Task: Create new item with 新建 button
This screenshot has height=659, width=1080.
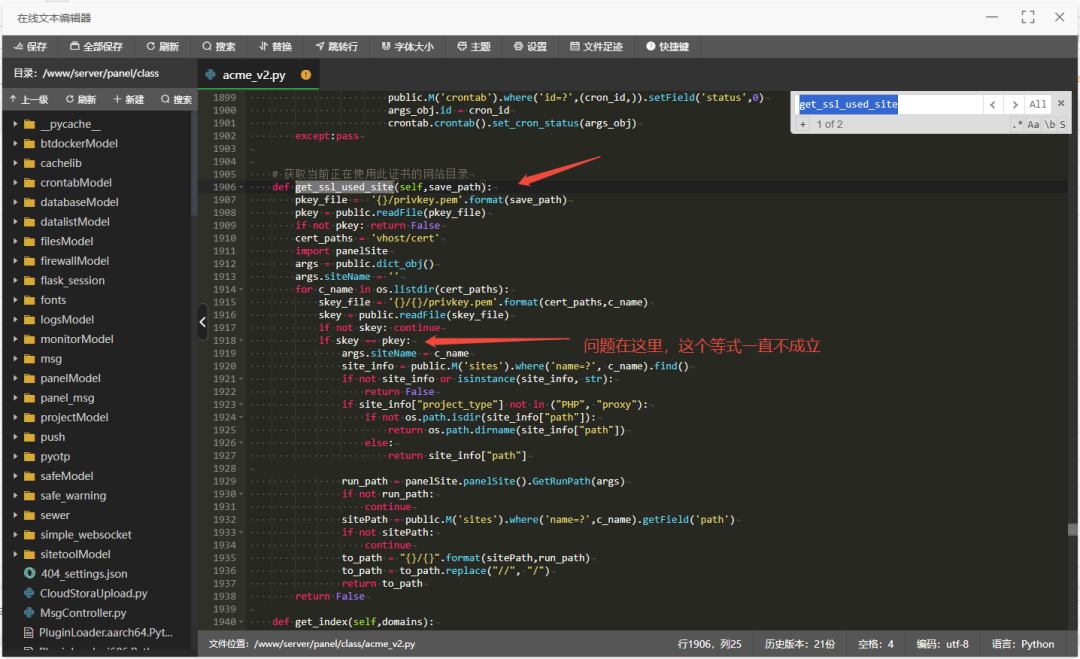Action: (129, 100)
